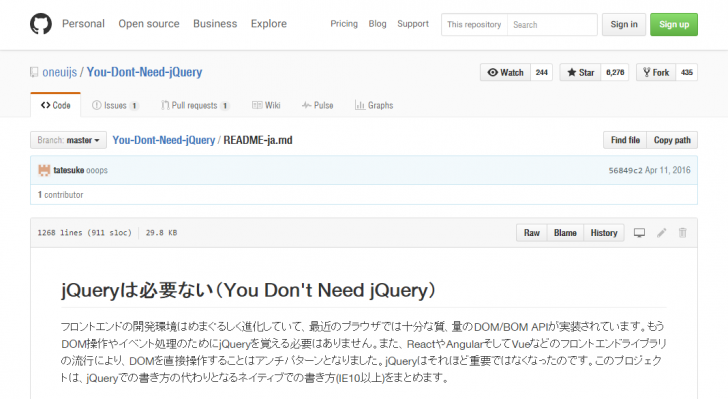This screenshot has width=728, height=399.
Task: View the Raw file
Action: 532,233
